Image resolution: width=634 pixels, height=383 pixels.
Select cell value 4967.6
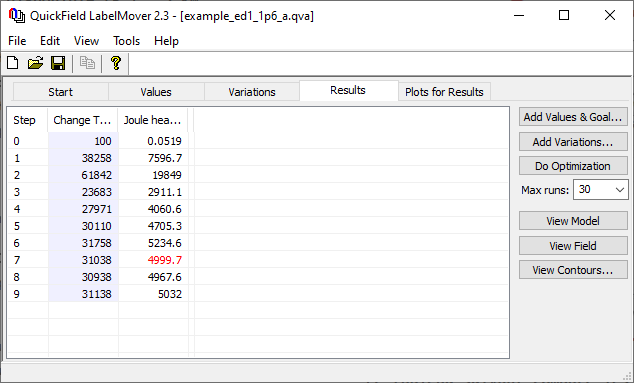(x=165, y=277)
